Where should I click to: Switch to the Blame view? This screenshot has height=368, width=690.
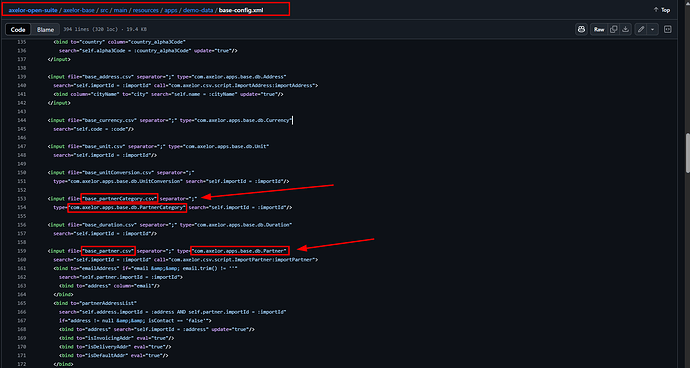pos(45,29)
